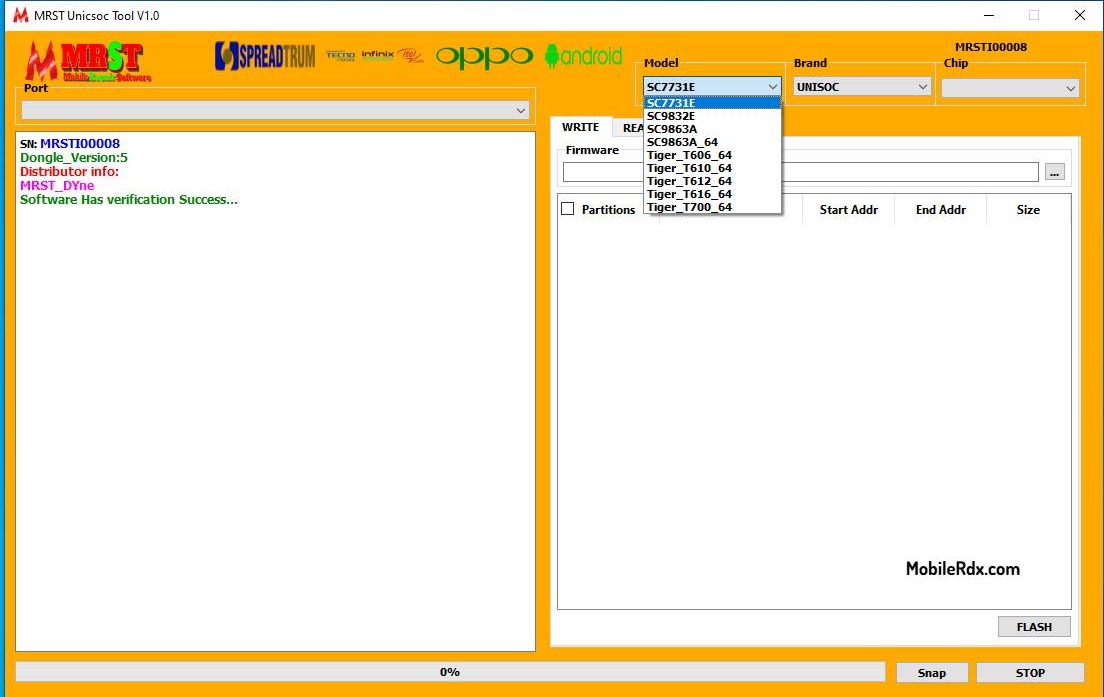Click the OPPO logo

point(484,56)
